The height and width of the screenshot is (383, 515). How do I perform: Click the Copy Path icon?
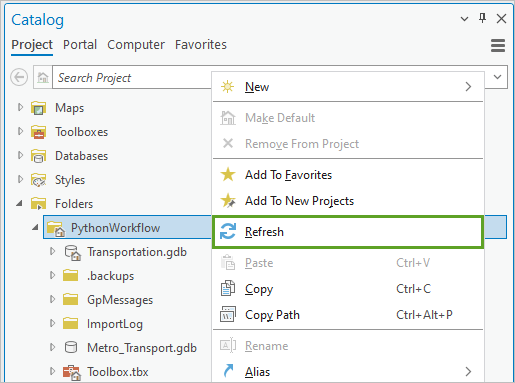click(x=228, y=314)
